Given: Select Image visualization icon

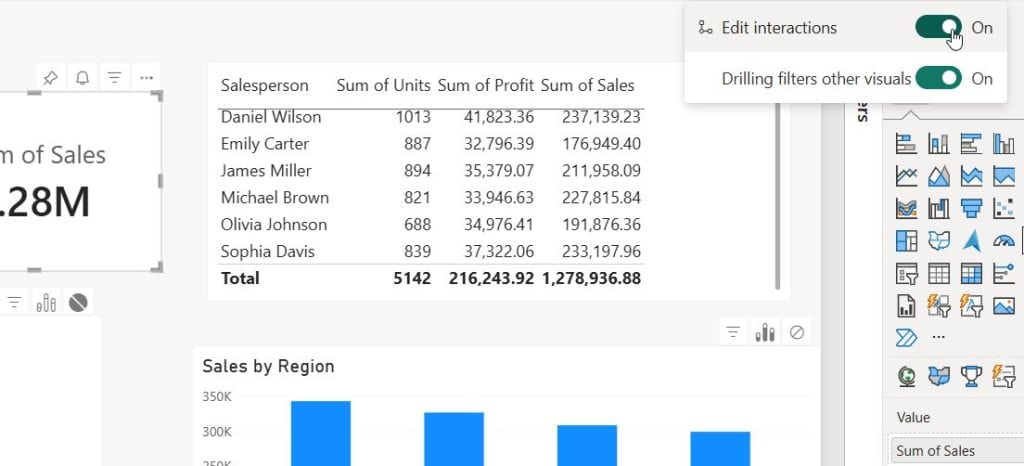Looking at the screenshot, I should (1004, 305).
